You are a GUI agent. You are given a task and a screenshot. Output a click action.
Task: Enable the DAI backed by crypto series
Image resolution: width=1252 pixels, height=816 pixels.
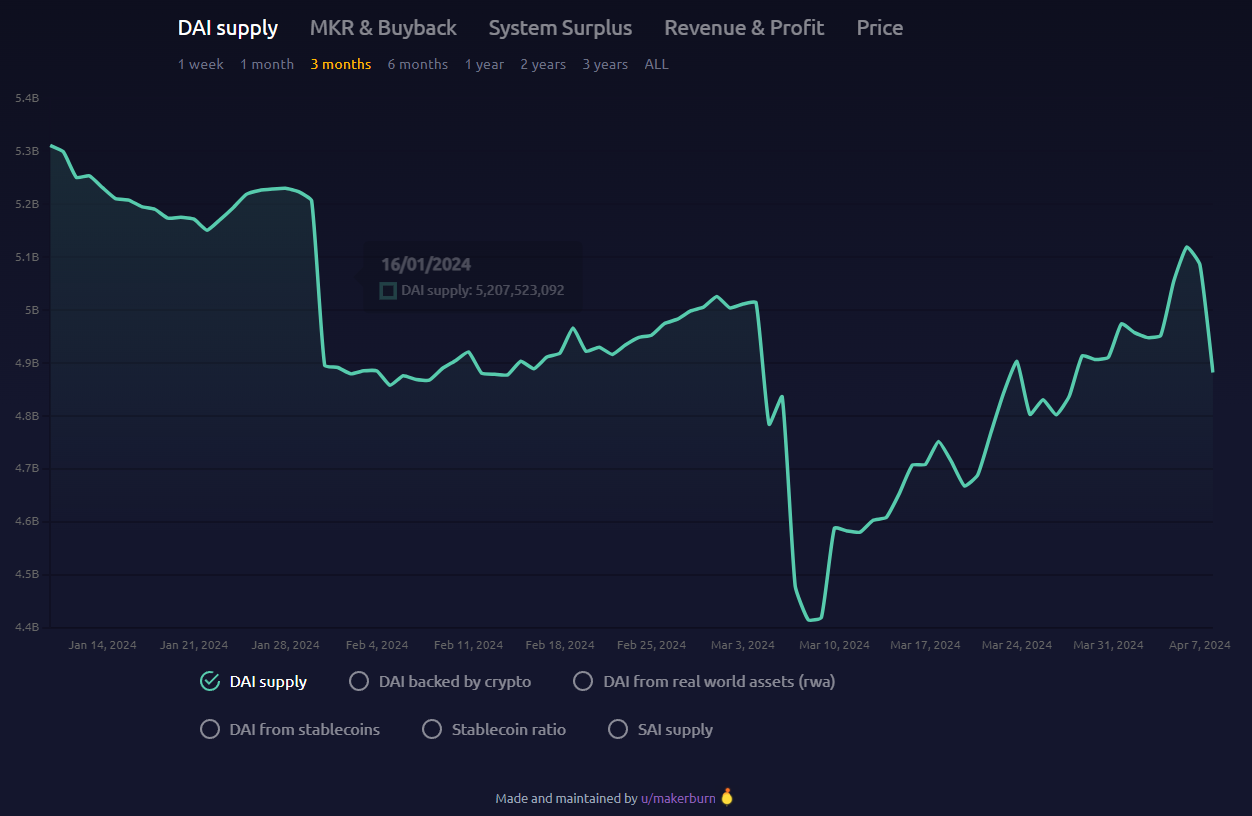(x=359, y=681)
